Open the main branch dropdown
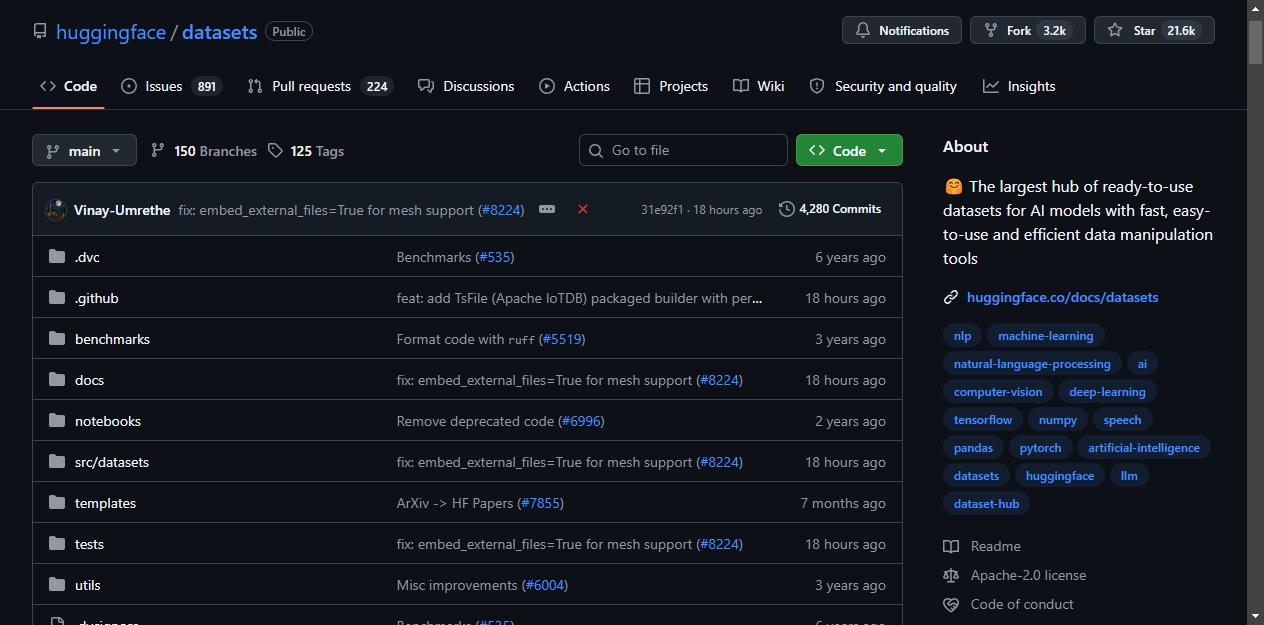The image size is (1264, 625). [84, 151]
